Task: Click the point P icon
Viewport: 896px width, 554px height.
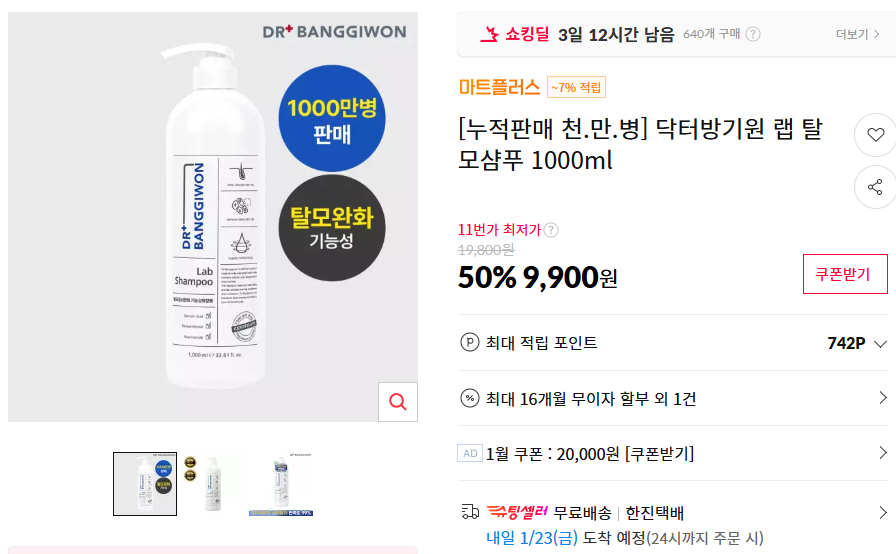Action: coord(470,343)
